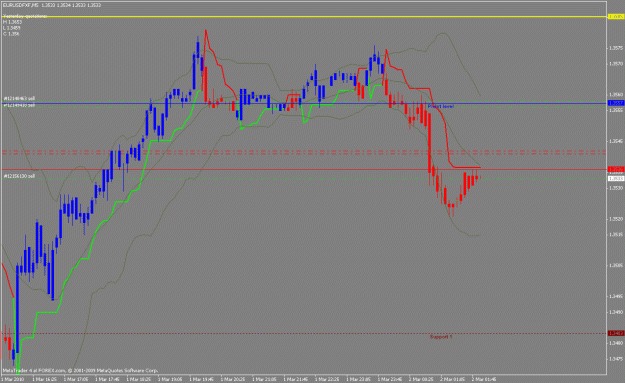625x383 pixels.
Task: Click the 'Support 1' line label
Action: click(x=441, y=337)
